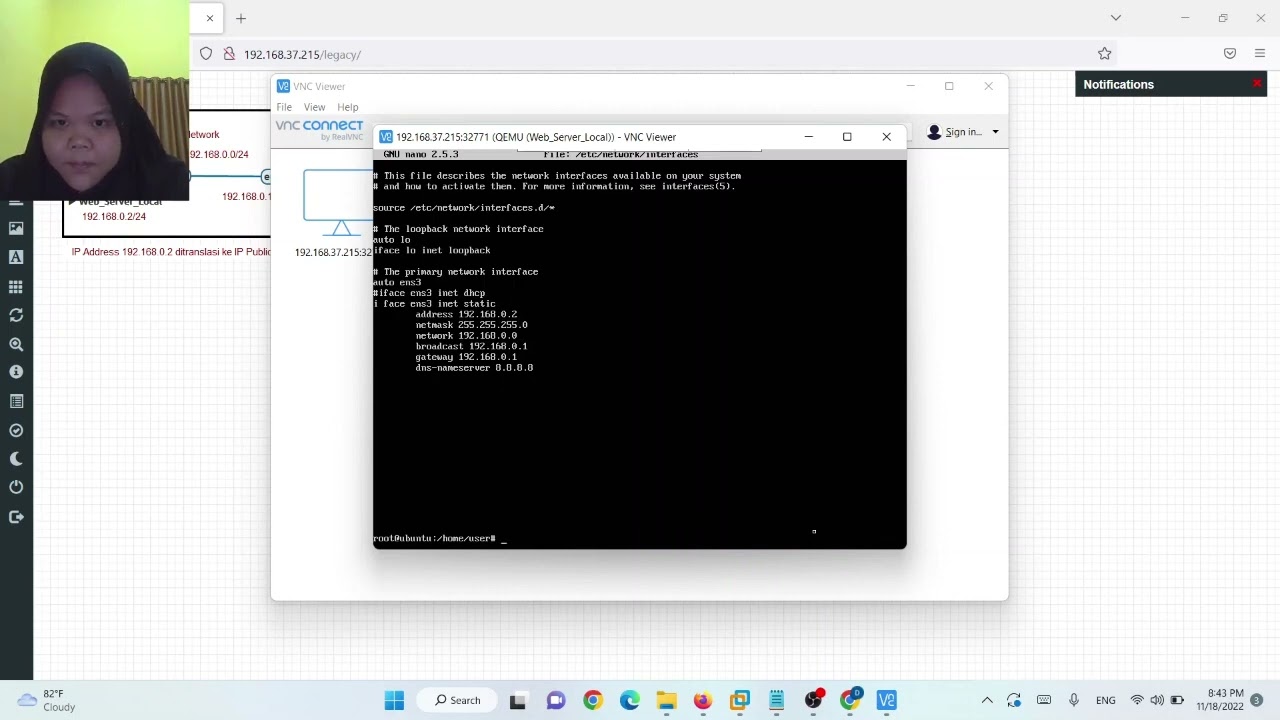Open the weather widget 82°F Cloudy

tap(47, 700)
